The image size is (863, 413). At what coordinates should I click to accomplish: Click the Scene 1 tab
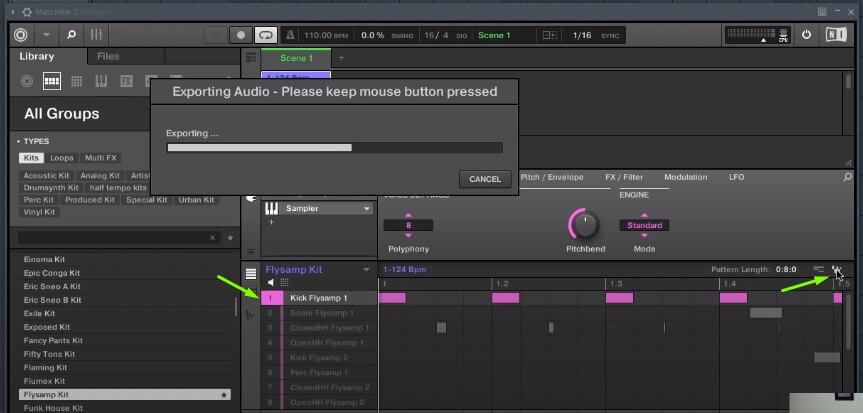pyautogui.click(x=296, y=58)
